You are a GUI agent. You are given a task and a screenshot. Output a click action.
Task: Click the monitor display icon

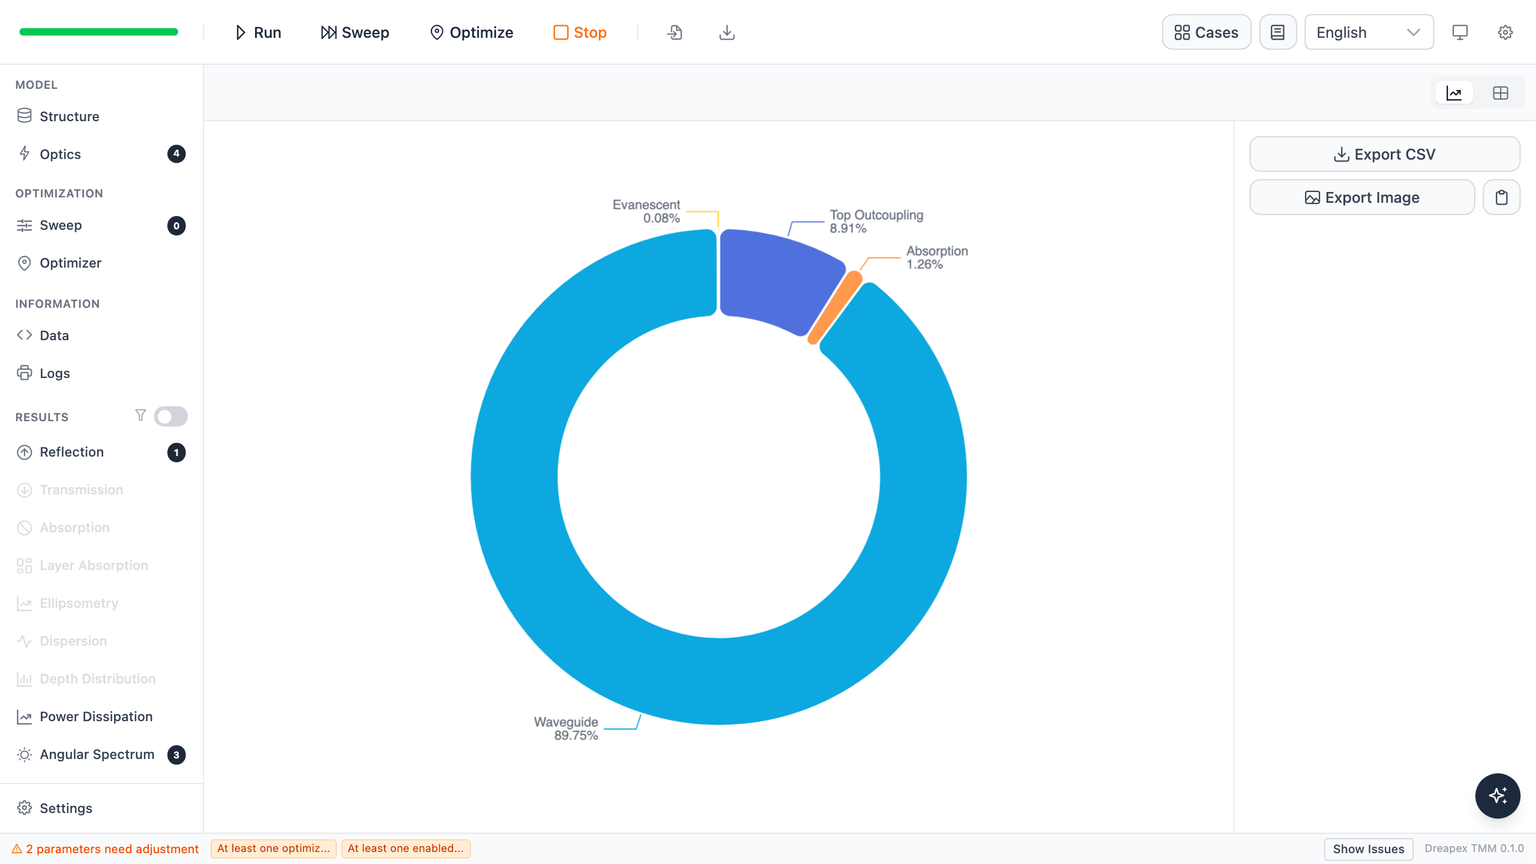point(1460,32)
